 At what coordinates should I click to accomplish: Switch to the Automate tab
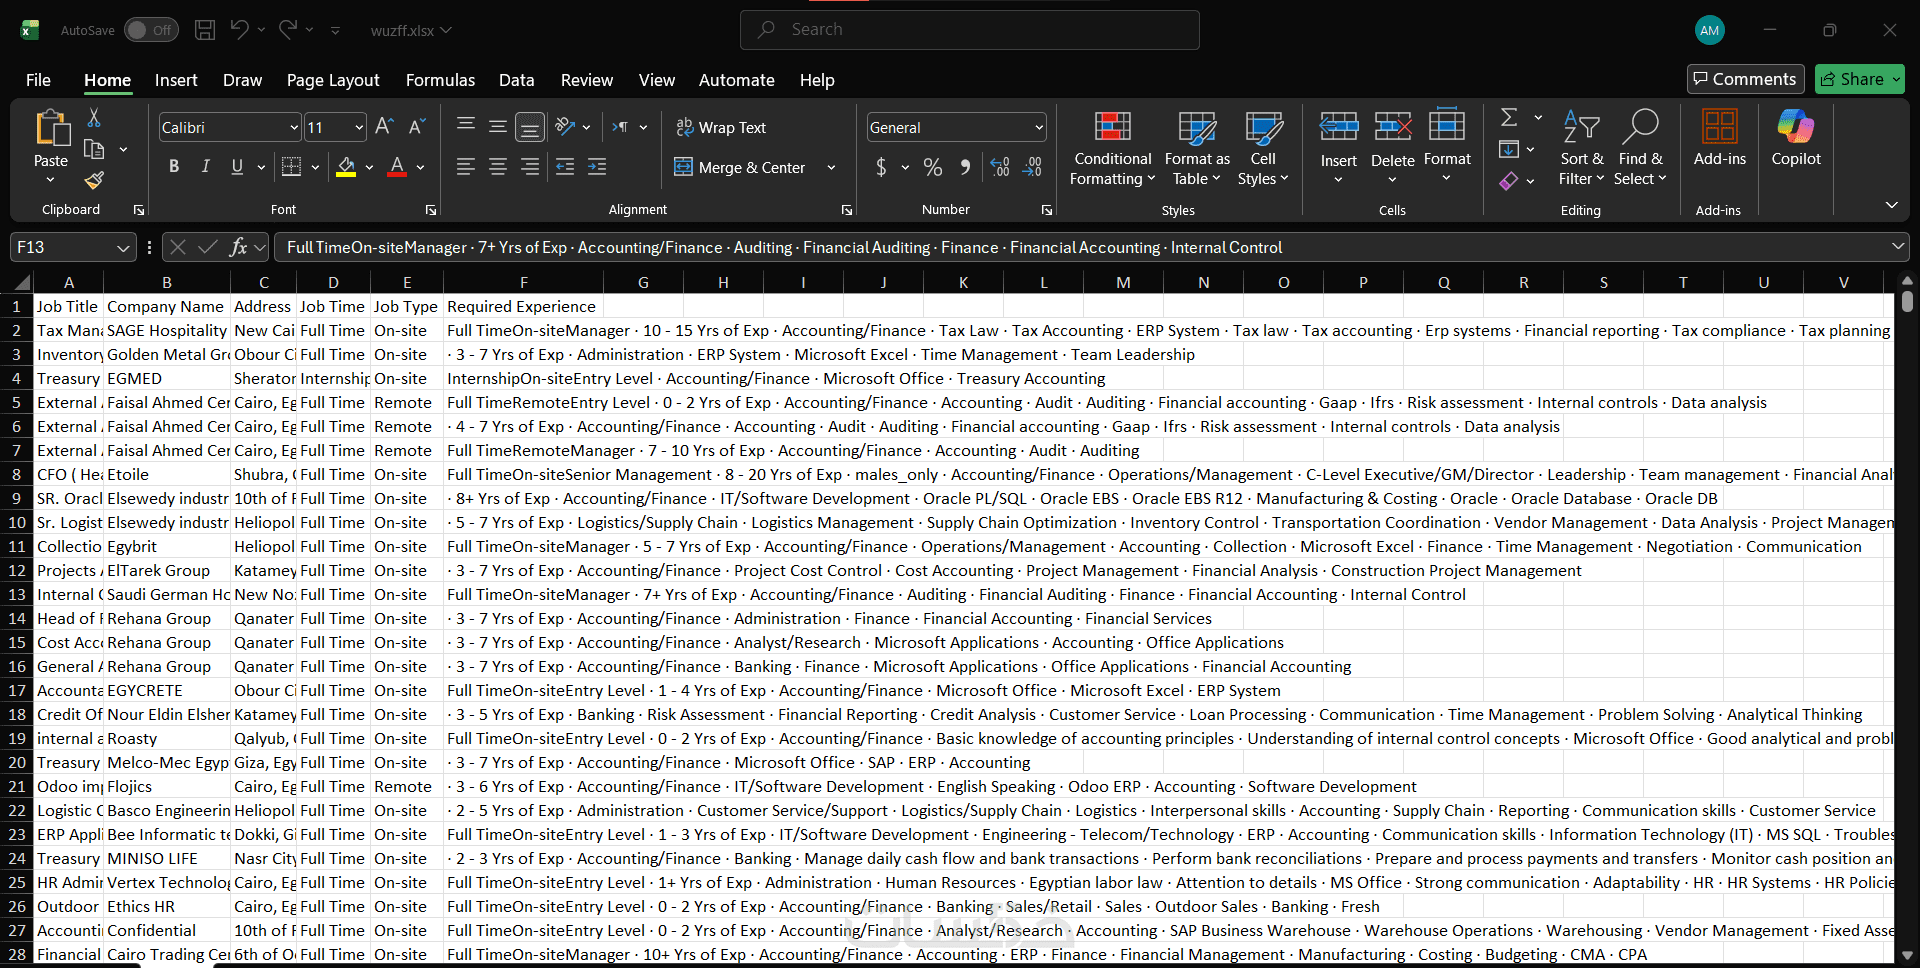(736, 80)
